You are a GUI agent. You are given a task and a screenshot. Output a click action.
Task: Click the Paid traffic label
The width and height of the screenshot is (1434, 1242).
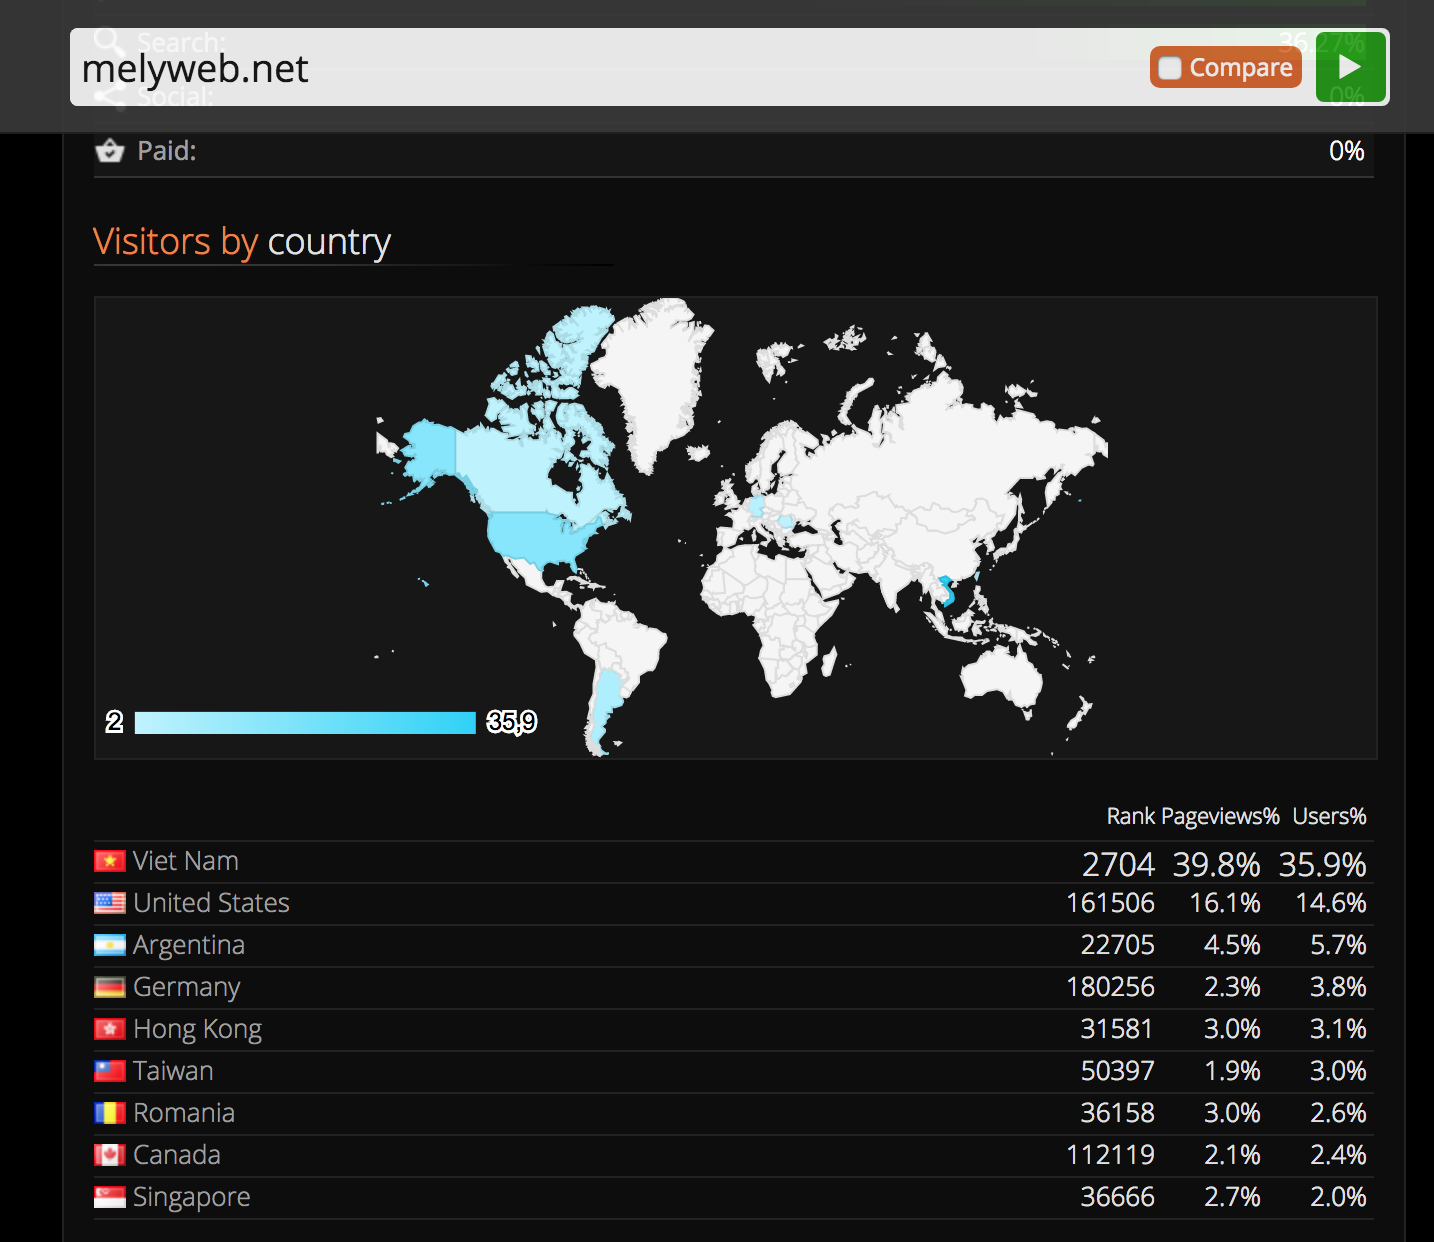[167, 151]
